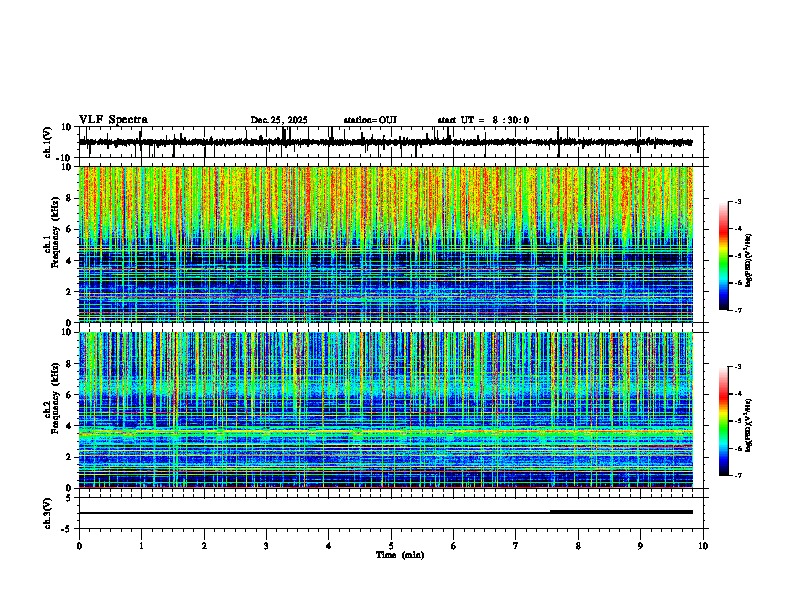This screenshot has height=612, width=792.
Task: Click the ch.3(V) axis label
Action: (x=48, y=513)
